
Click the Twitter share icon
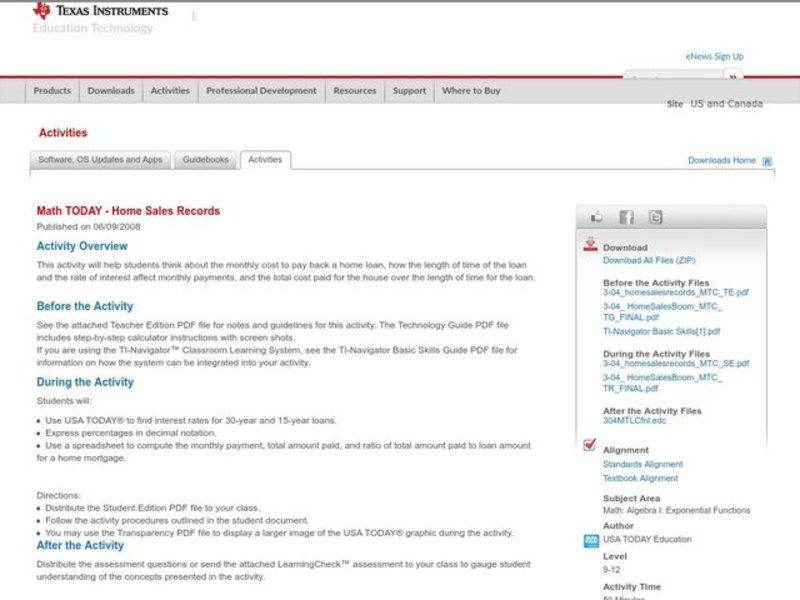pyautogui.click(x=656, y=216)
